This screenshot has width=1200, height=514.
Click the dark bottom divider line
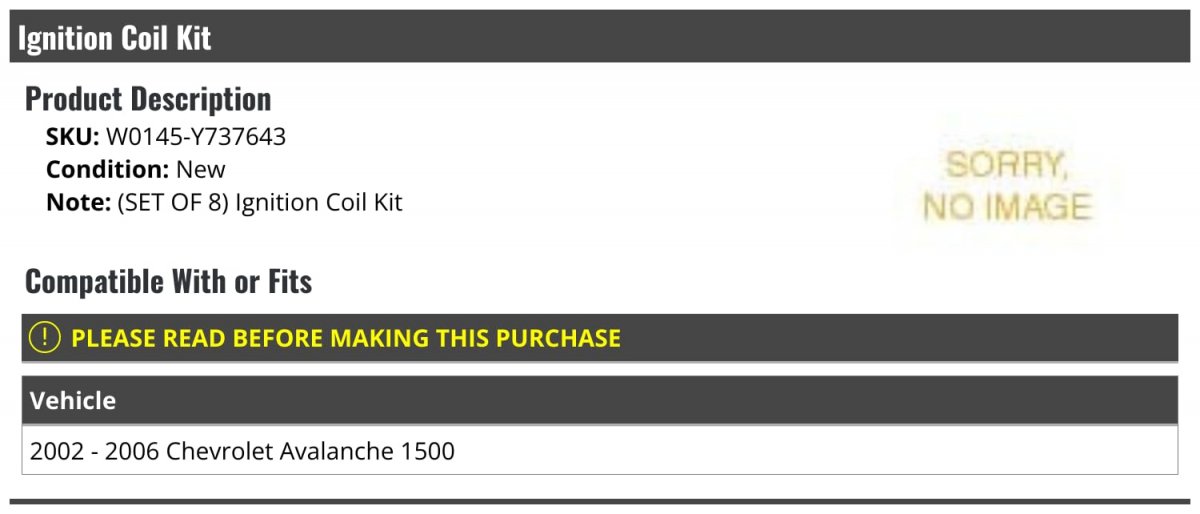tap(600, 502)
